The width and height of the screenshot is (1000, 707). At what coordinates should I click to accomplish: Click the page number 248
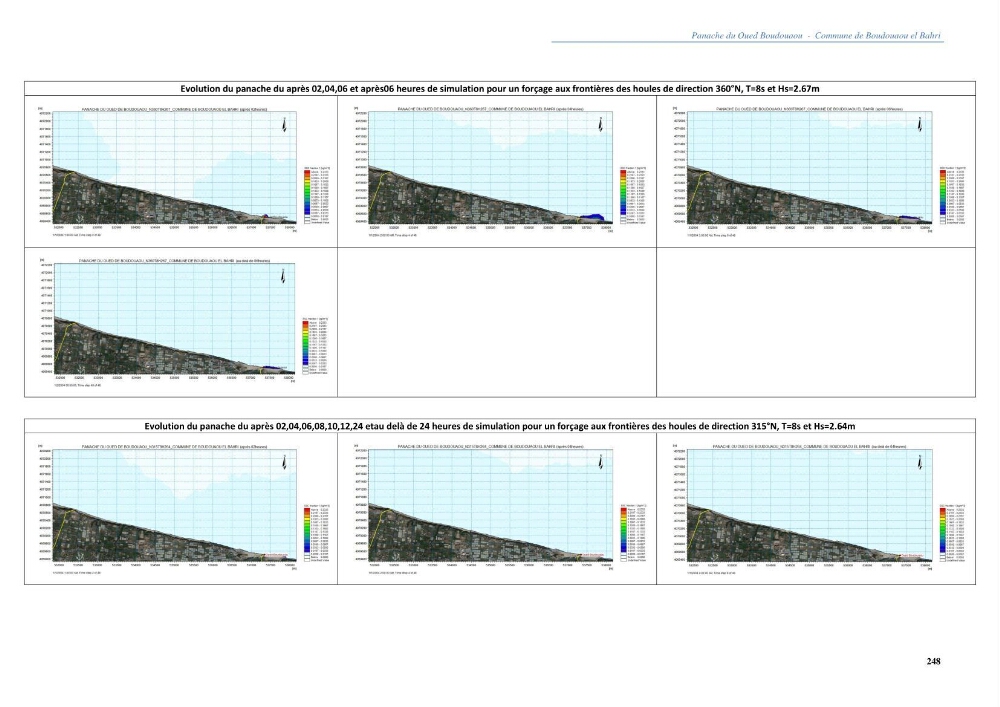[x=933, y=661]
